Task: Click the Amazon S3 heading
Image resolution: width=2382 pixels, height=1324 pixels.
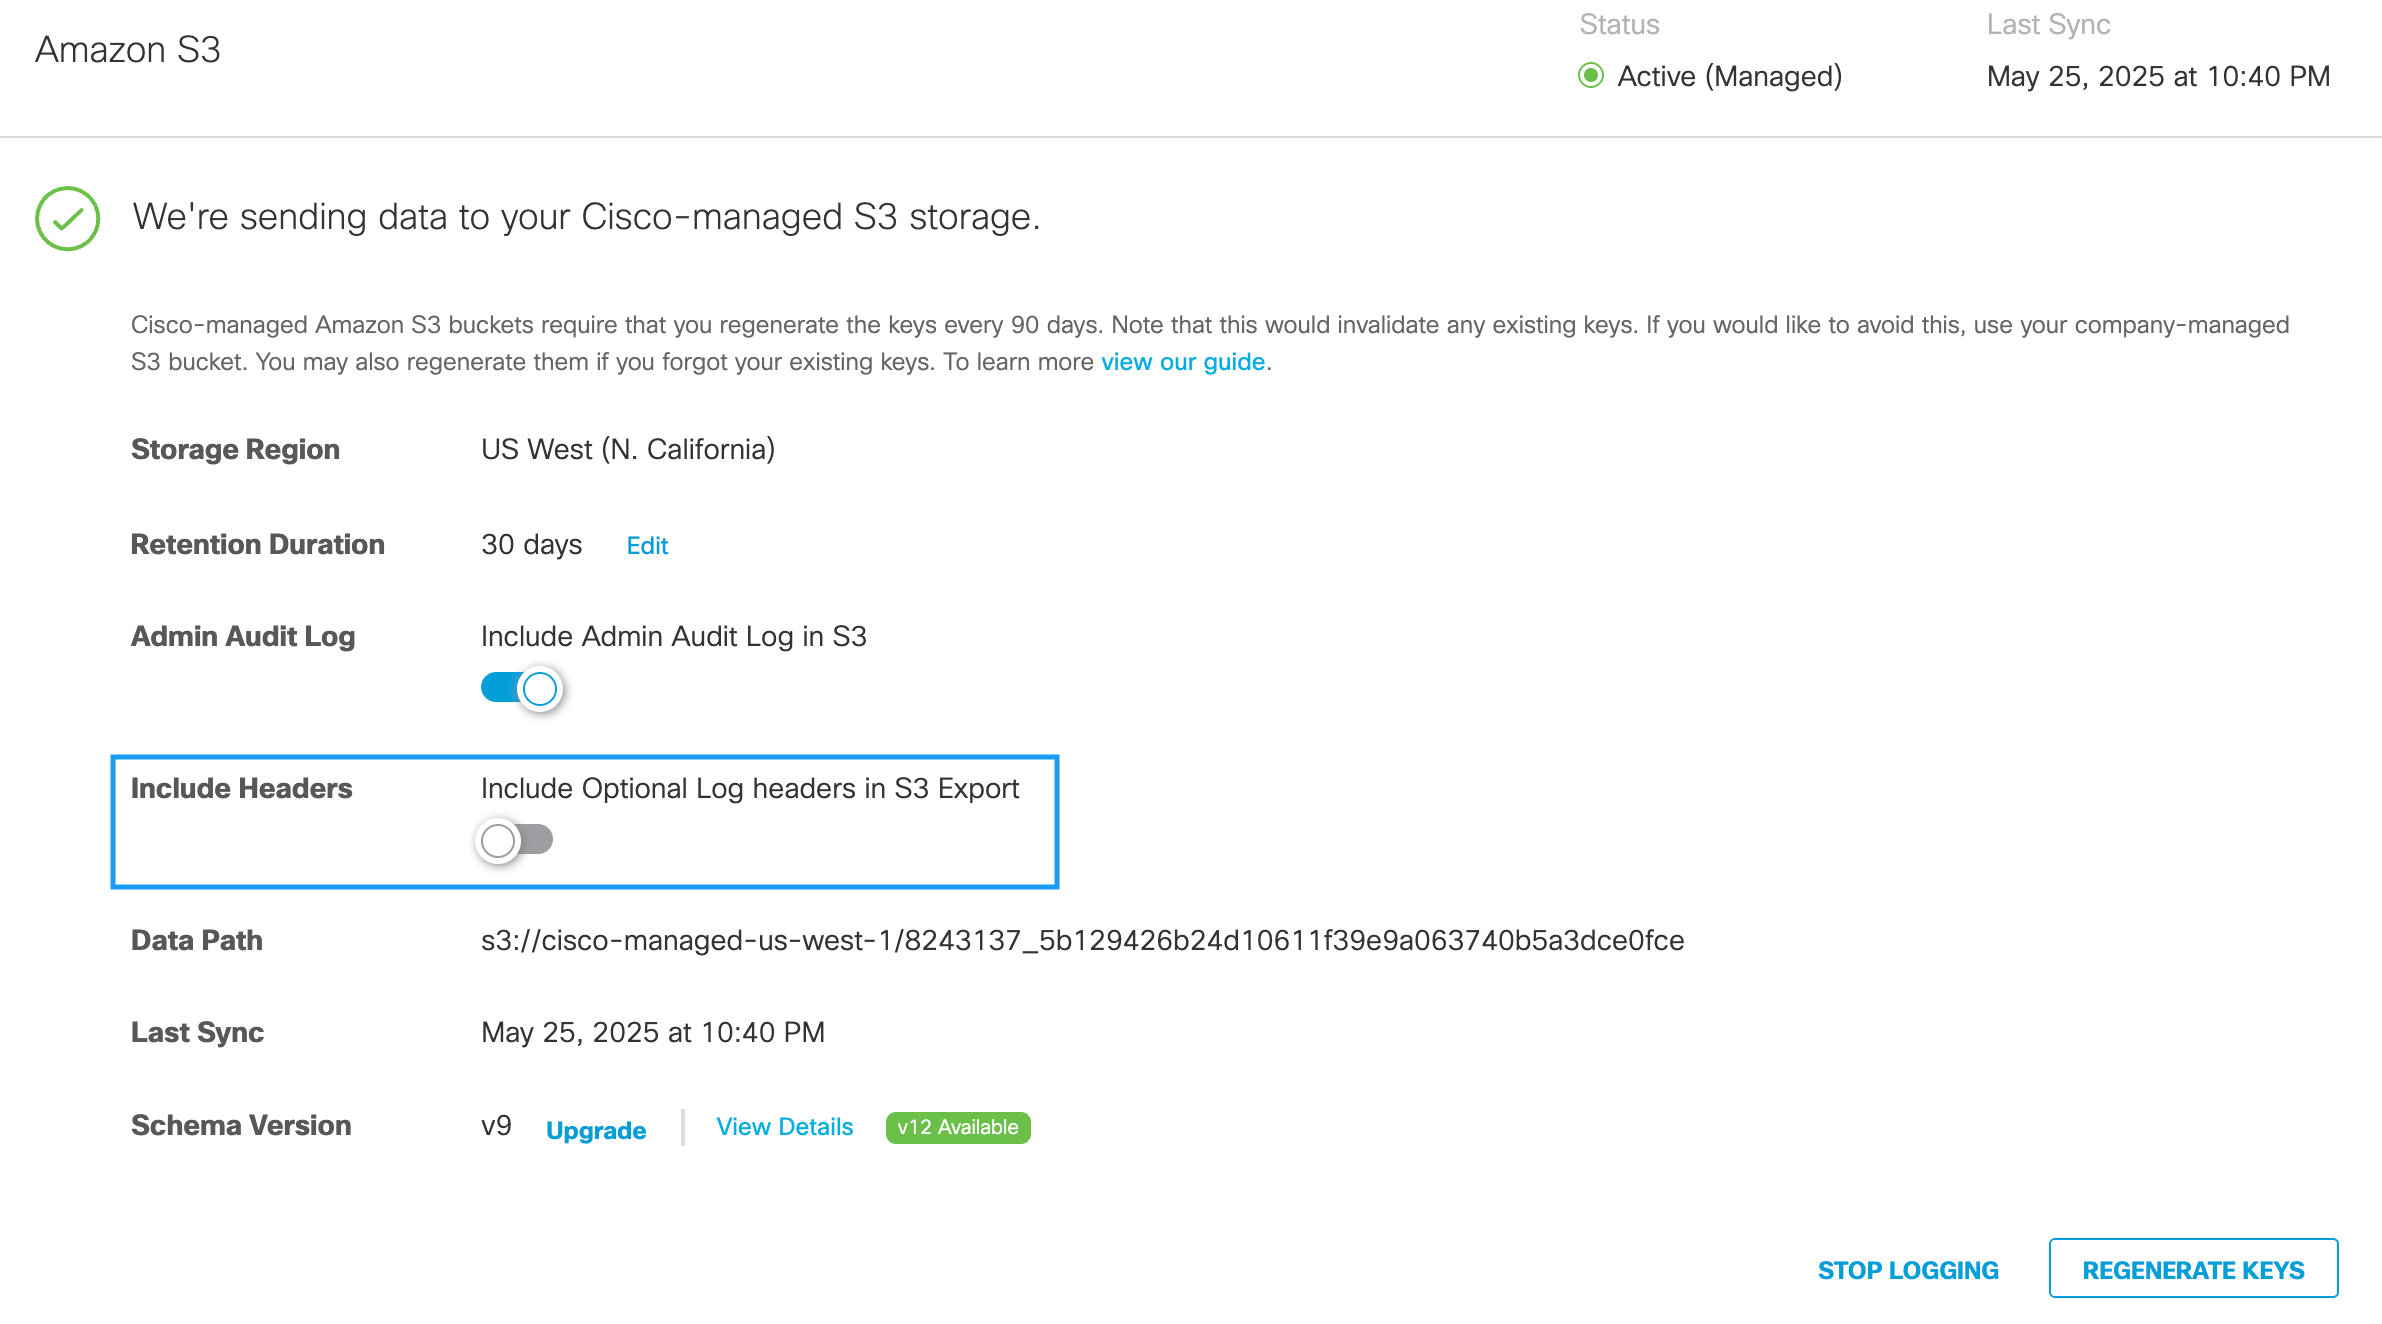Action: click(128, 50)
